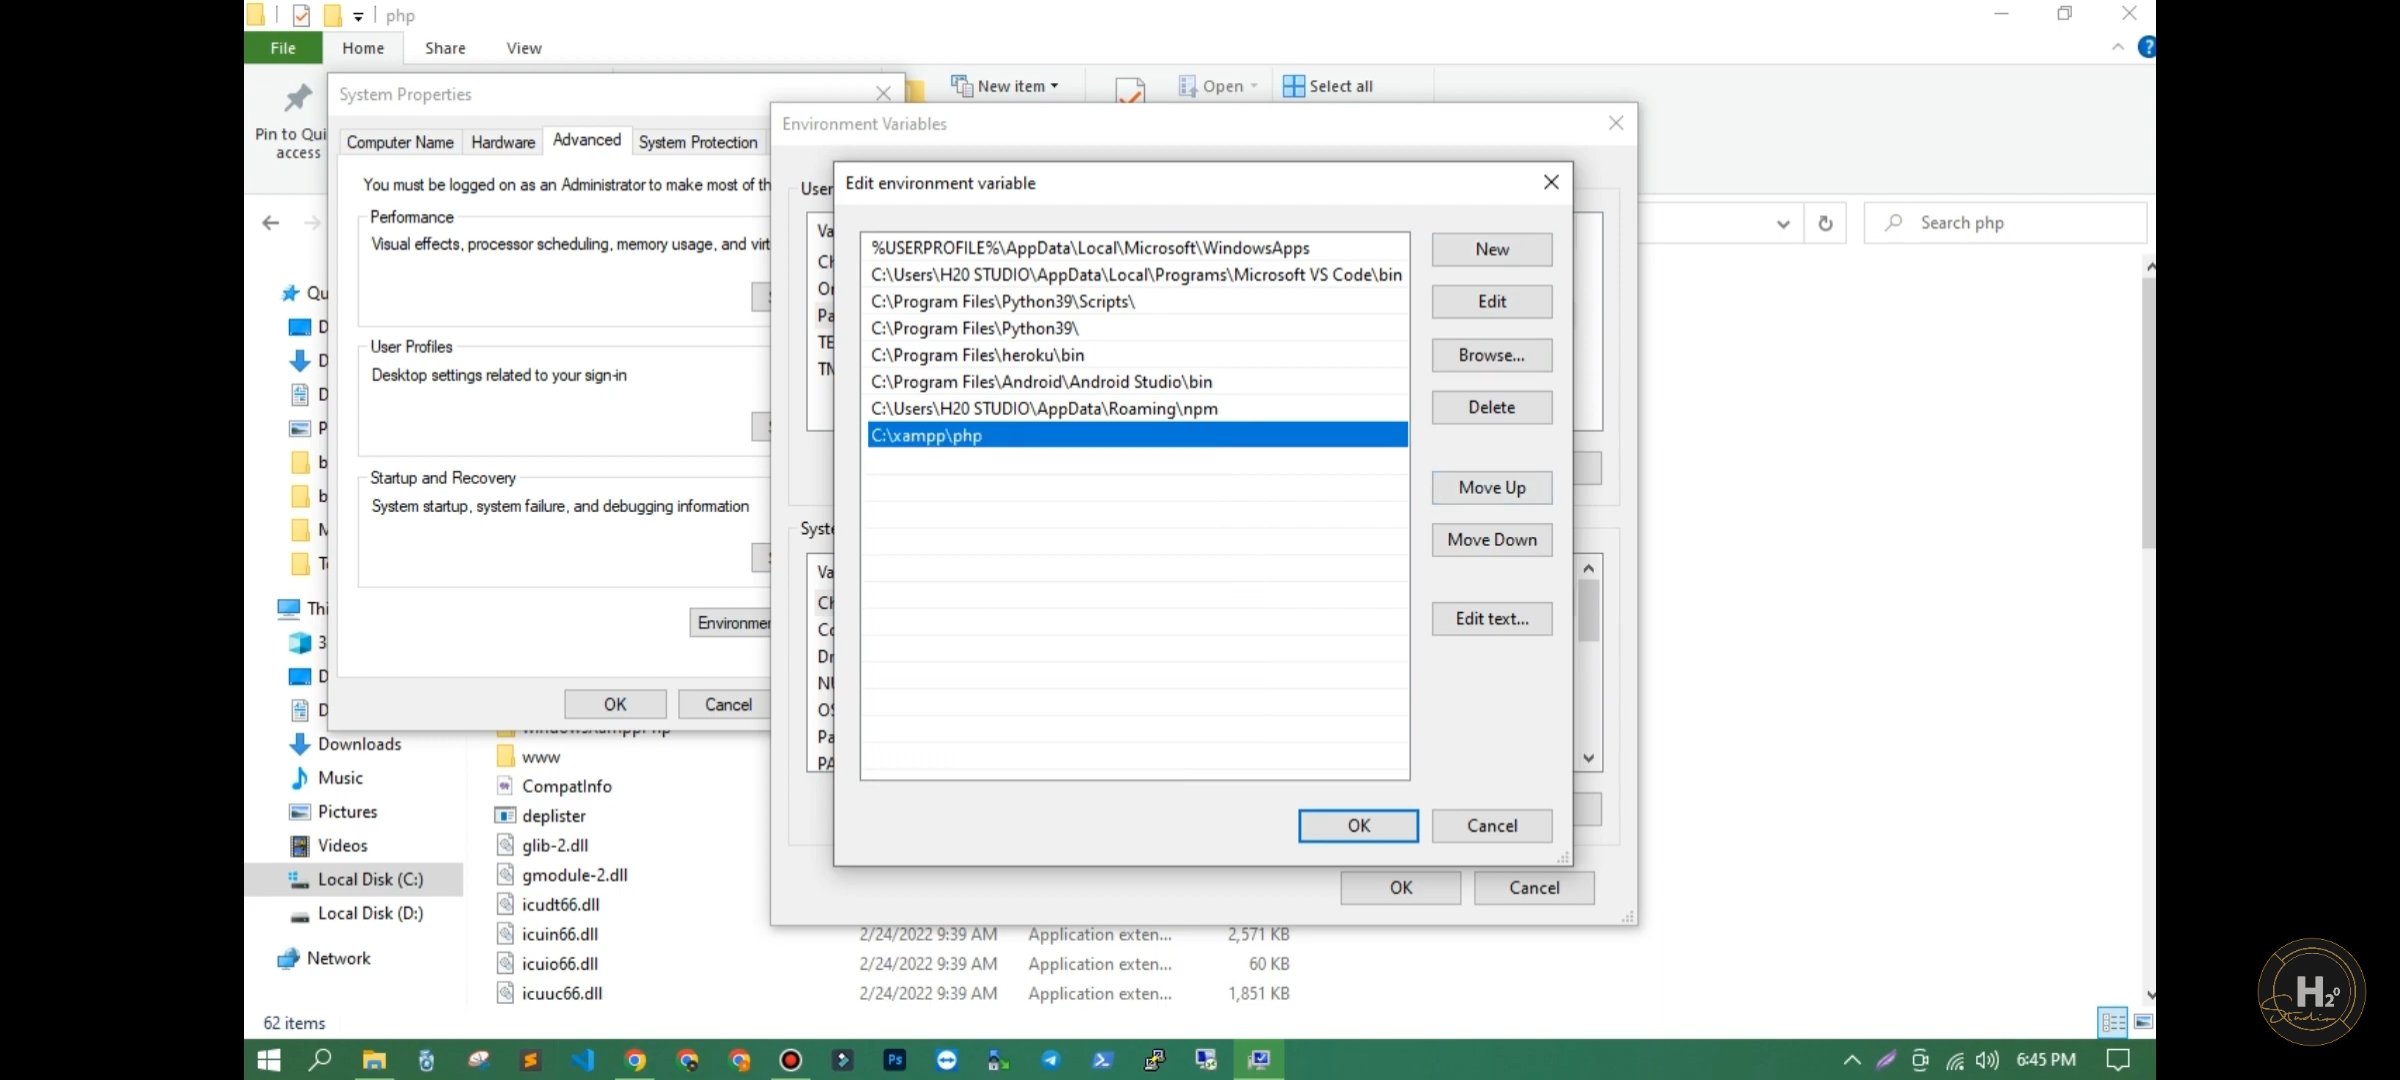Open Computer Name tab in System Properties
This screenshot has width=2400, height=1080.
point(400,142)
